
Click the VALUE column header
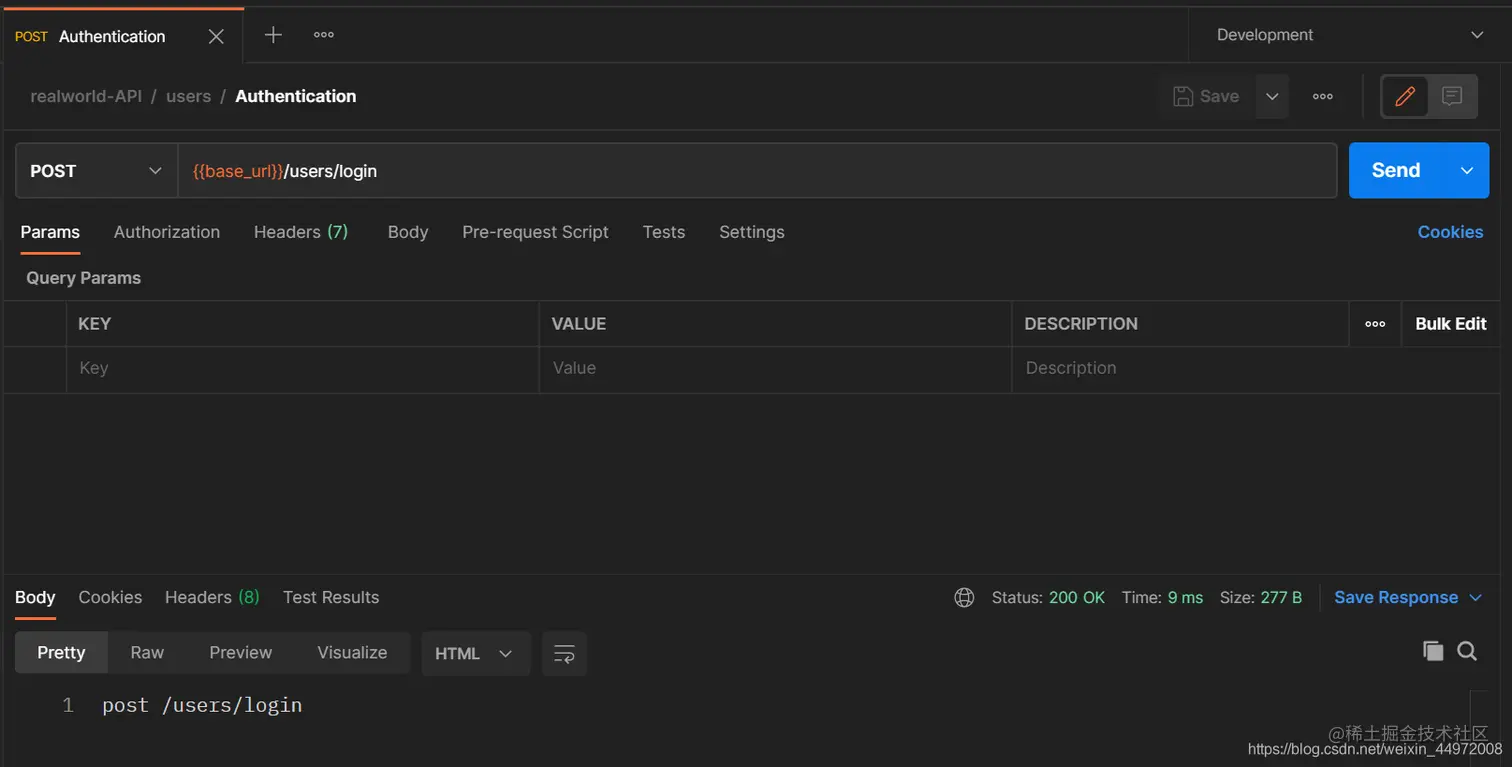point(579,324)
